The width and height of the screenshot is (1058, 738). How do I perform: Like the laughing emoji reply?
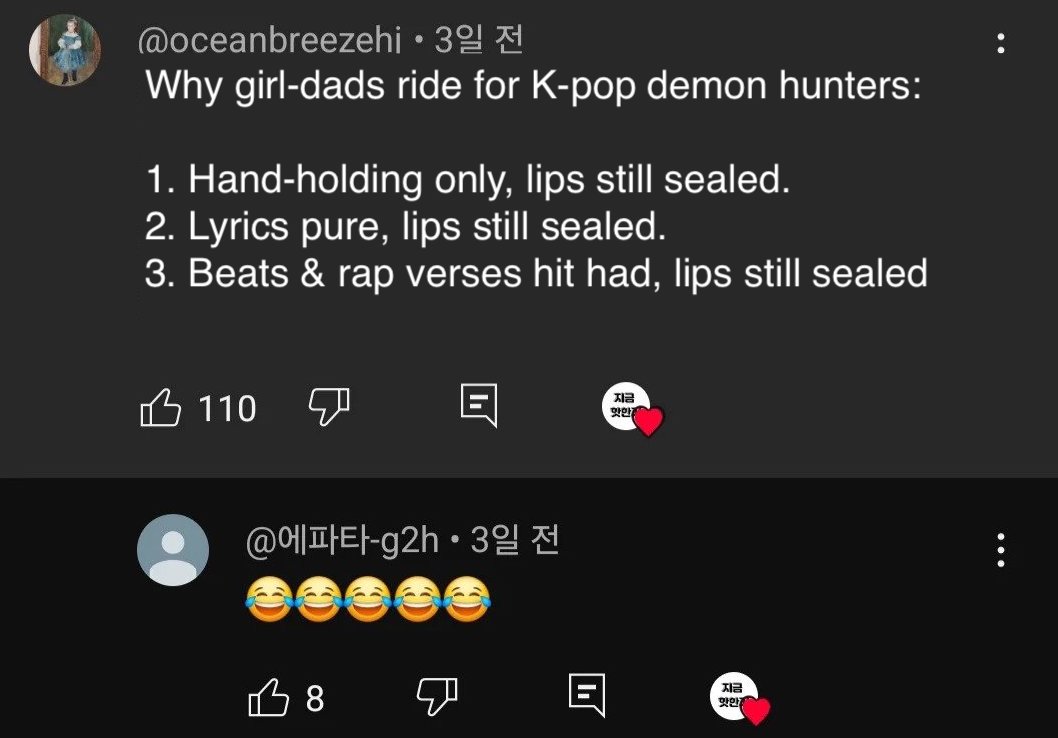pyautogui.click(x=268, y=698)
